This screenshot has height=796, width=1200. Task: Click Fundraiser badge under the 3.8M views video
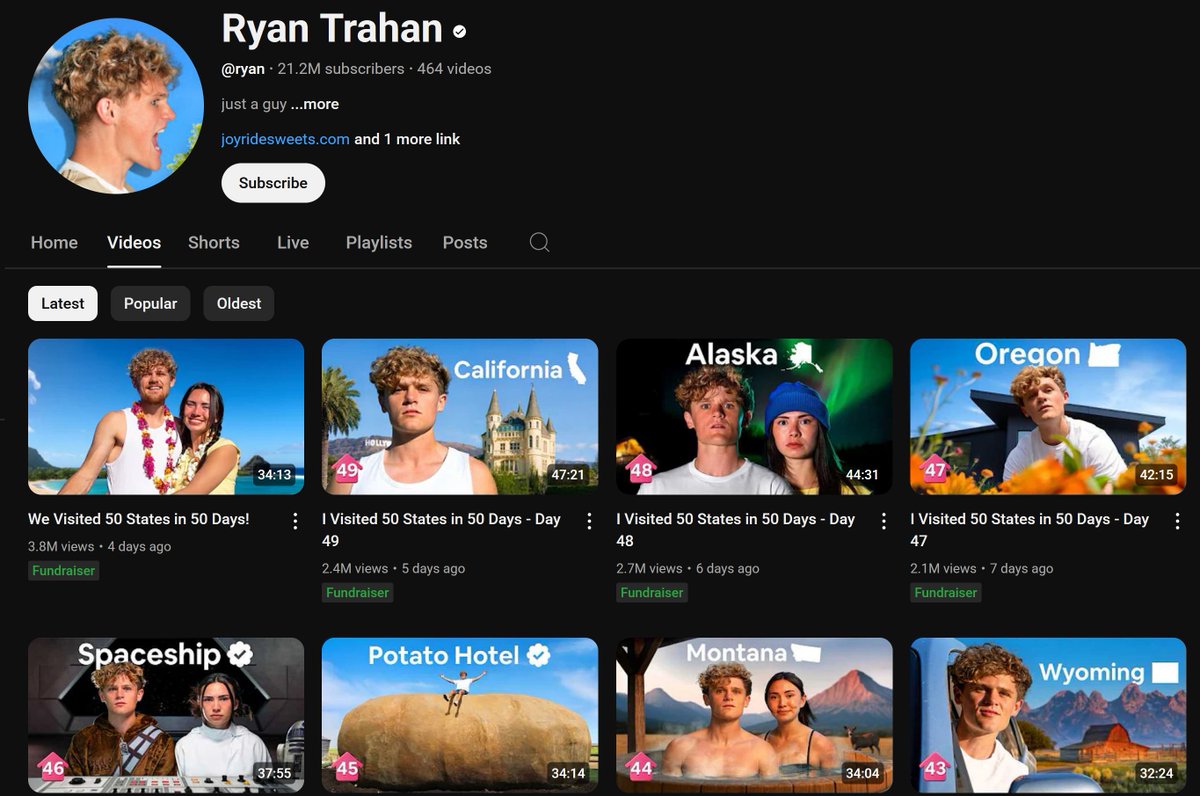pos(64,571)
